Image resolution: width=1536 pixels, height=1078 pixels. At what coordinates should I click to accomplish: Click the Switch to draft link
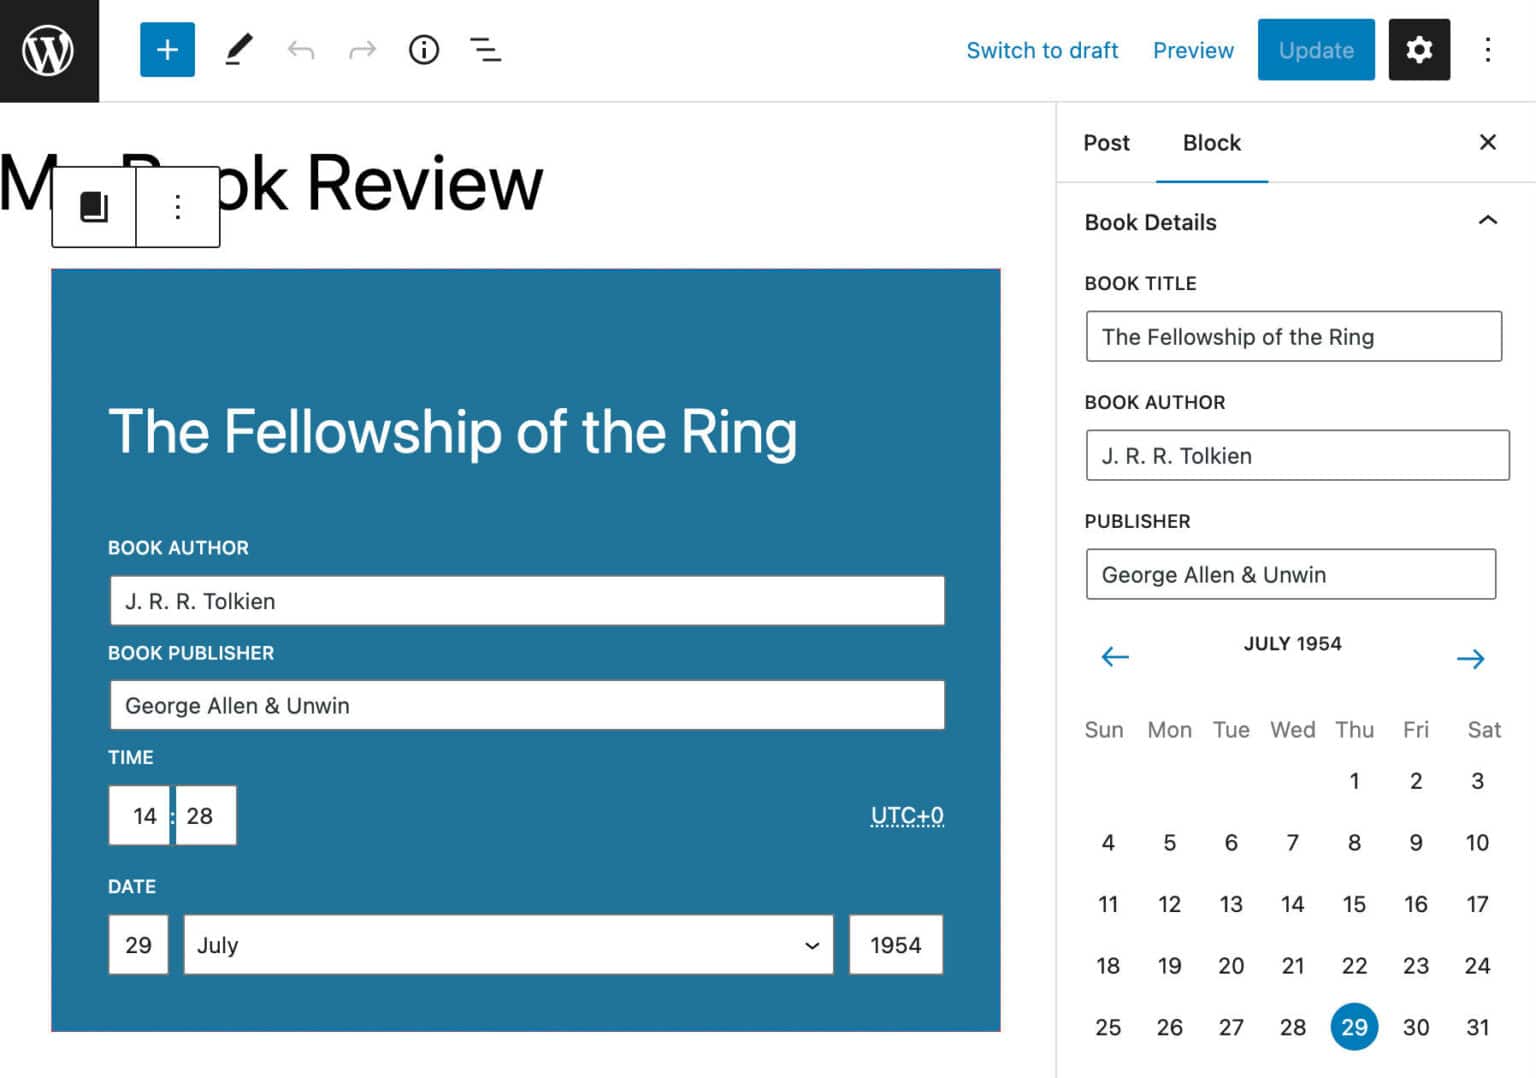click(x=1042, y=49)
